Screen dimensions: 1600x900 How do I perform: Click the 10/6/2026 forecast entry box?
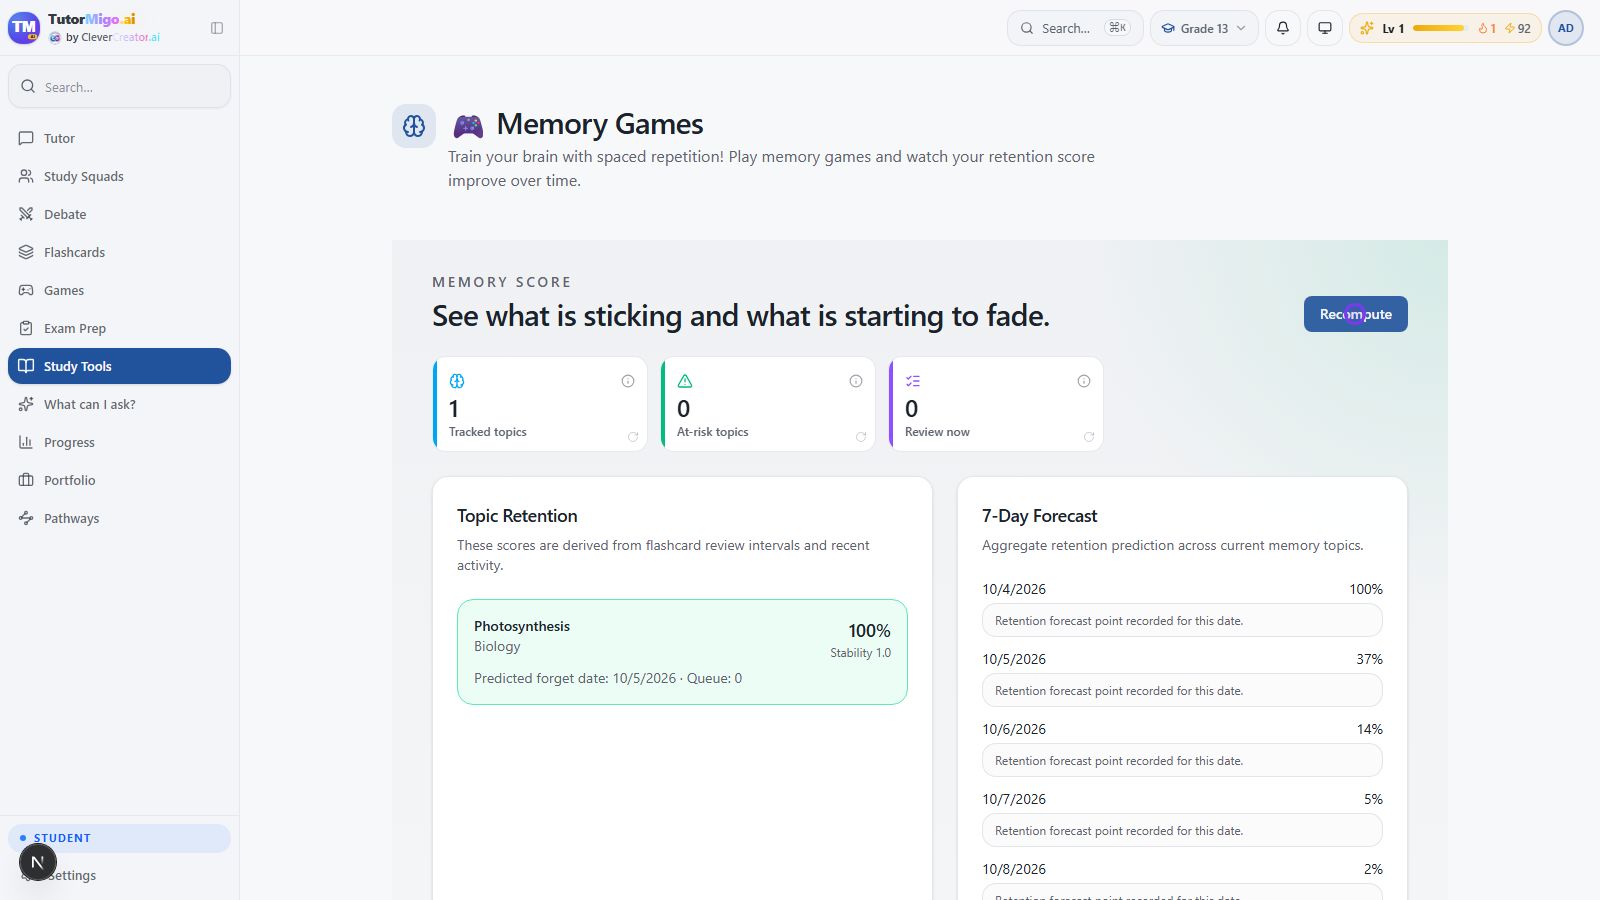click(1182, 760)
